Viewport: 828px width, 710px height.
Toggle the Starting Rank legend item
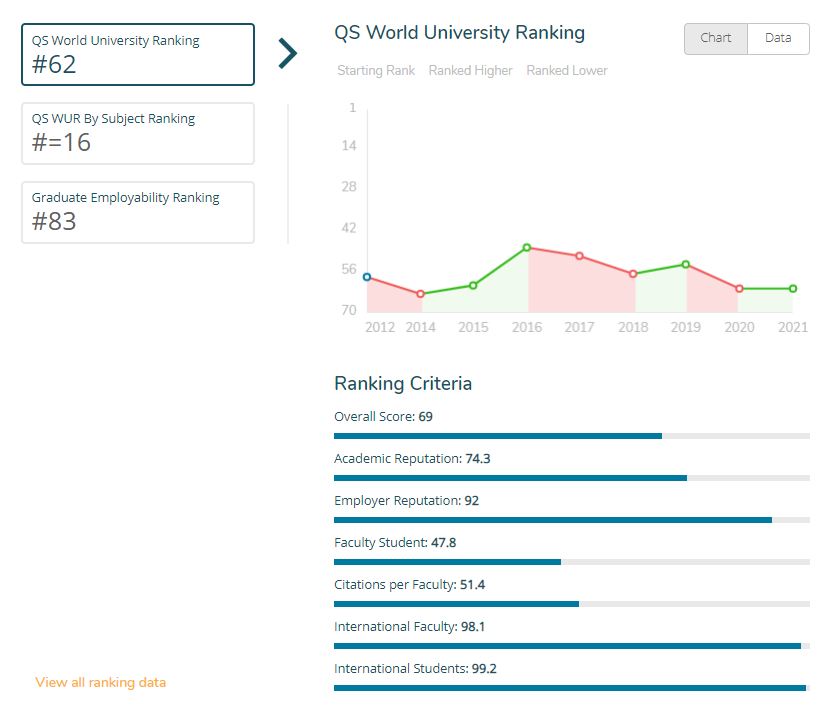tap(376, 71)
